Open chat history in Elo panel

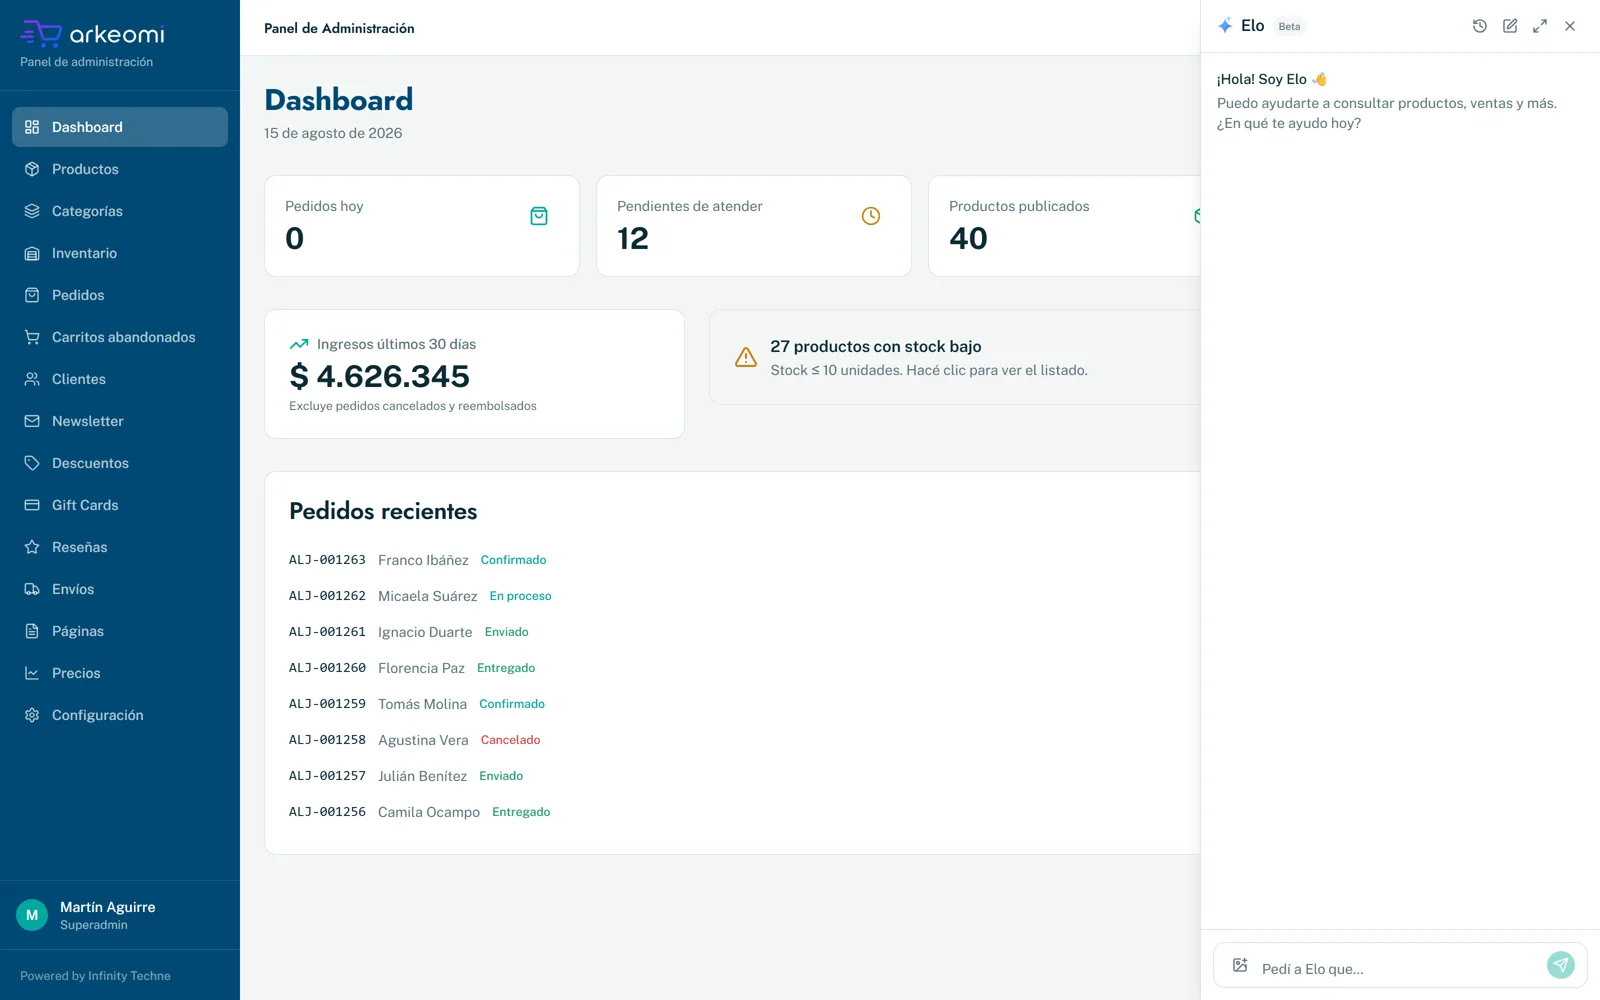click(1480, 26)
